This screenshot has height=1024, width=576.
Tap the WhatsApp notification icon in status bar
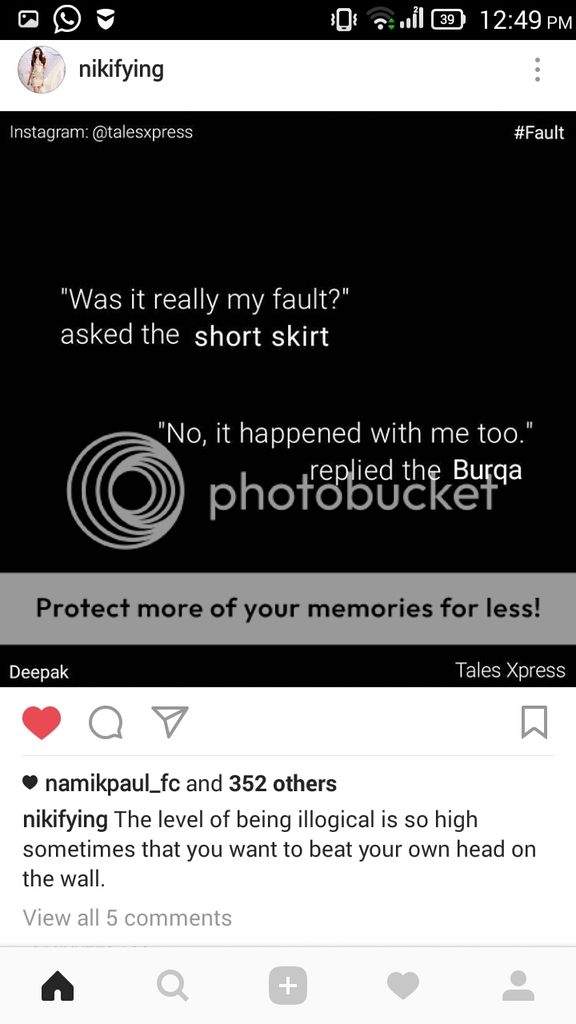pos(67,20)
